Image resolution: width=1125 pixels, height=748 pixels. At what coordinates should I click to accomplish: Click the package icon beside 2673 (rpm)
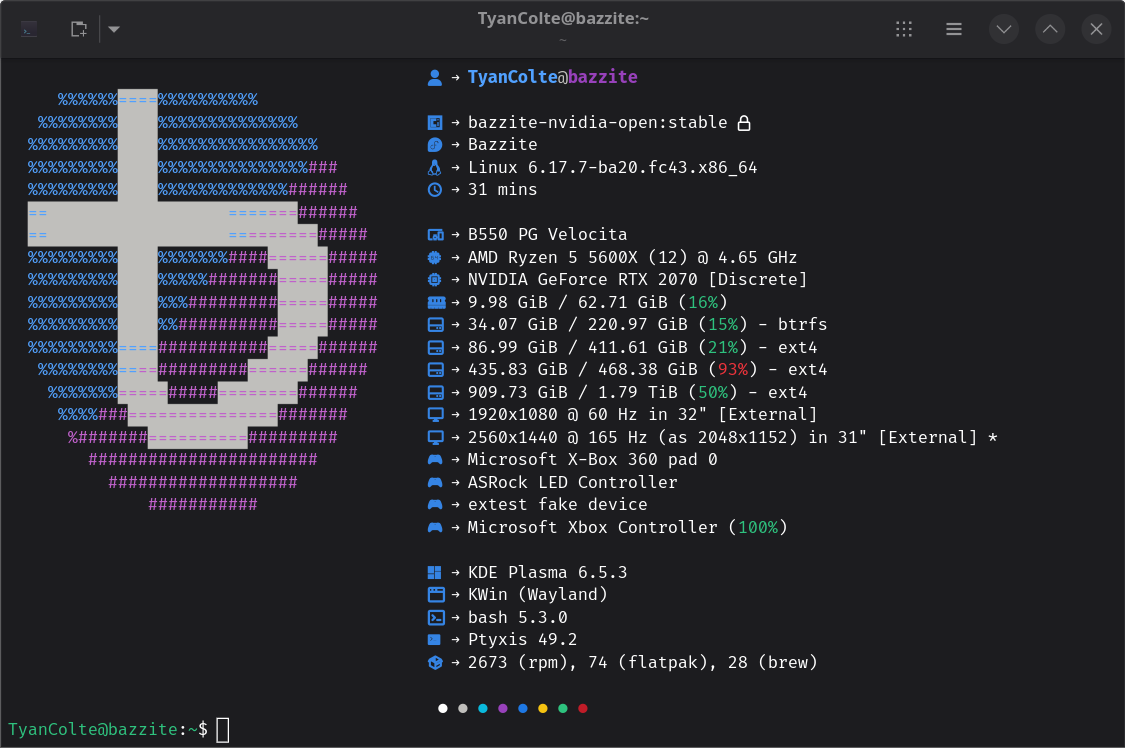pos(435,663)
